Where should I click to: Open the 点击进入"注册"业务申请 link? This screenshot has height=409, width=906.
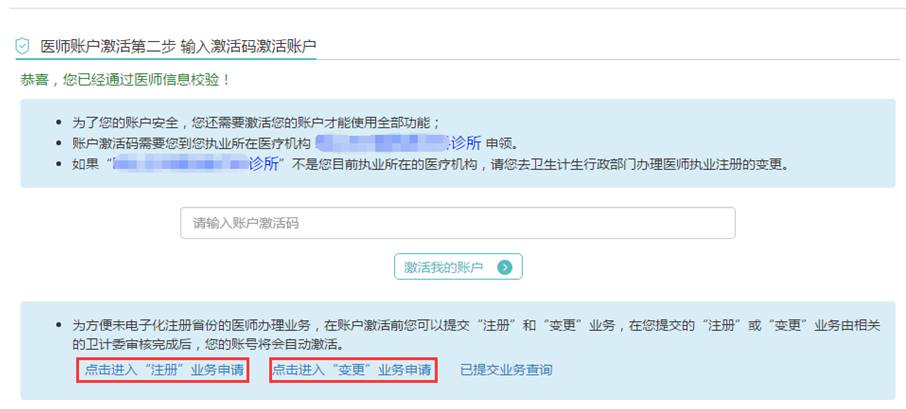tap(164, 370)
